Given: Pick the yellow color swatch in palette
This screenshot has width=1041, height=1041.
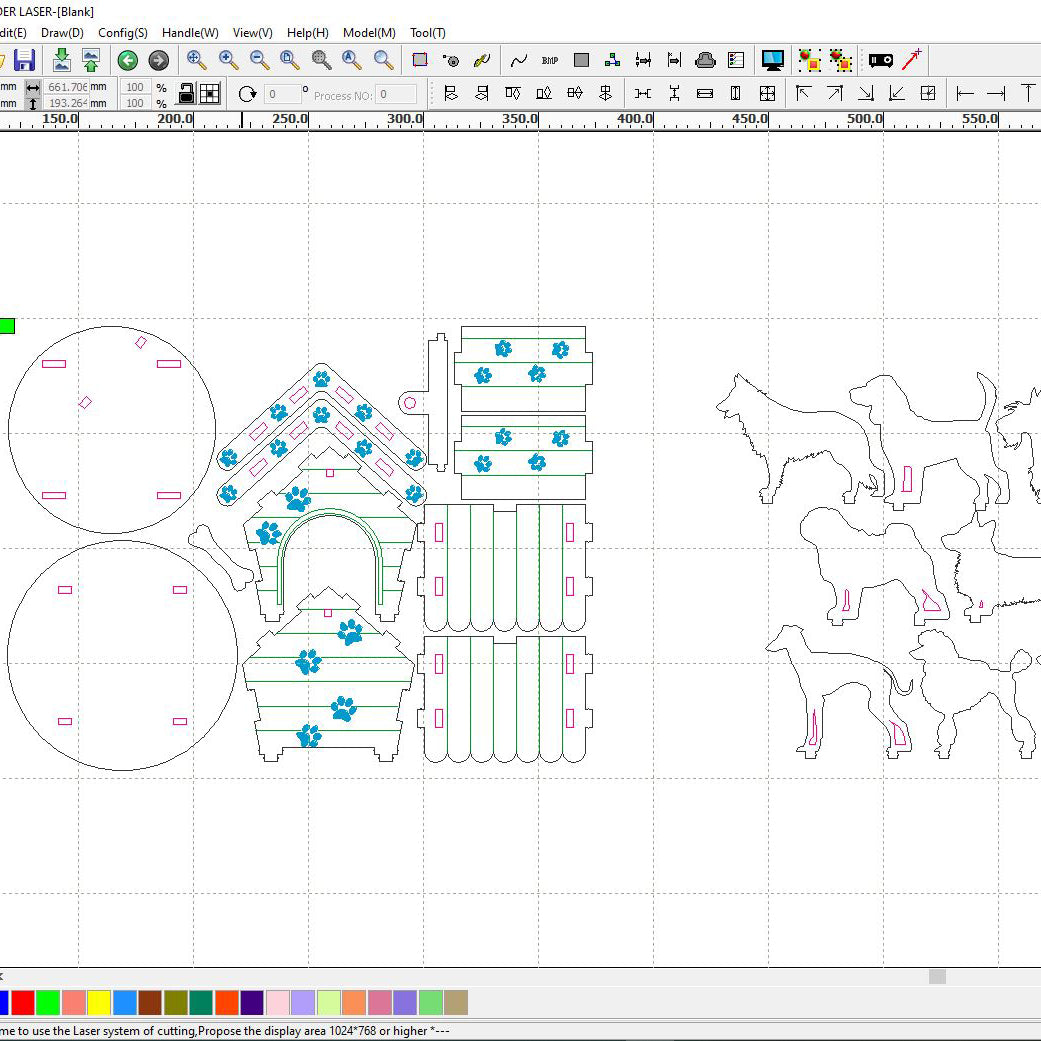Looking at the screenshot, I should 99,1002.
